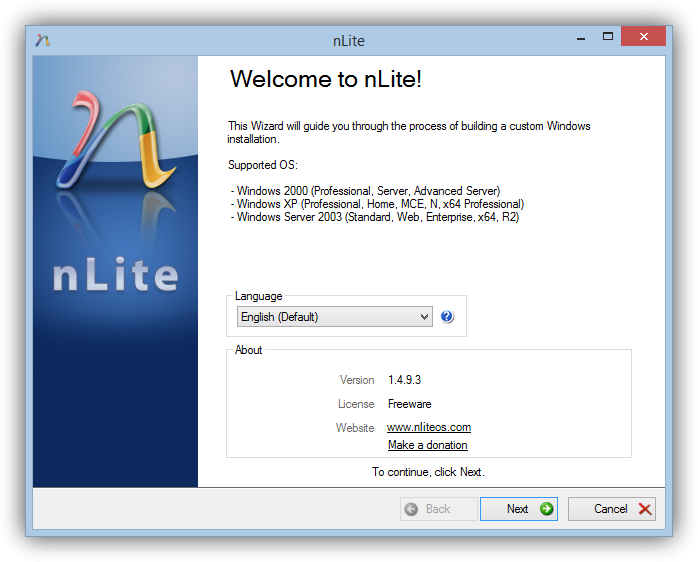Click the disabled Back button
This screenshot has width=698, height=562.
click(x=438, y=509)
